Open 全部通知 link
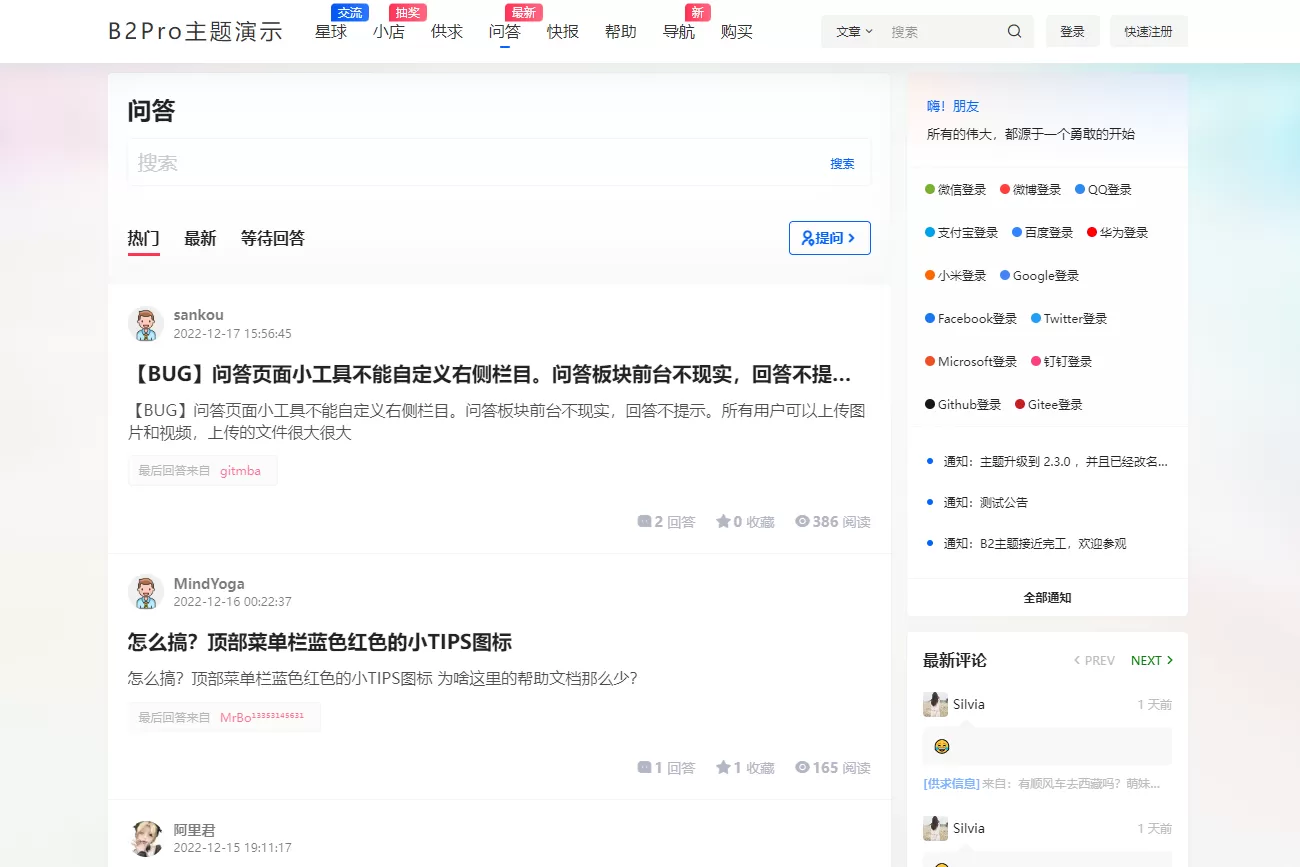This screenshot has width=1300, height=867. (x=1047, y=597)
